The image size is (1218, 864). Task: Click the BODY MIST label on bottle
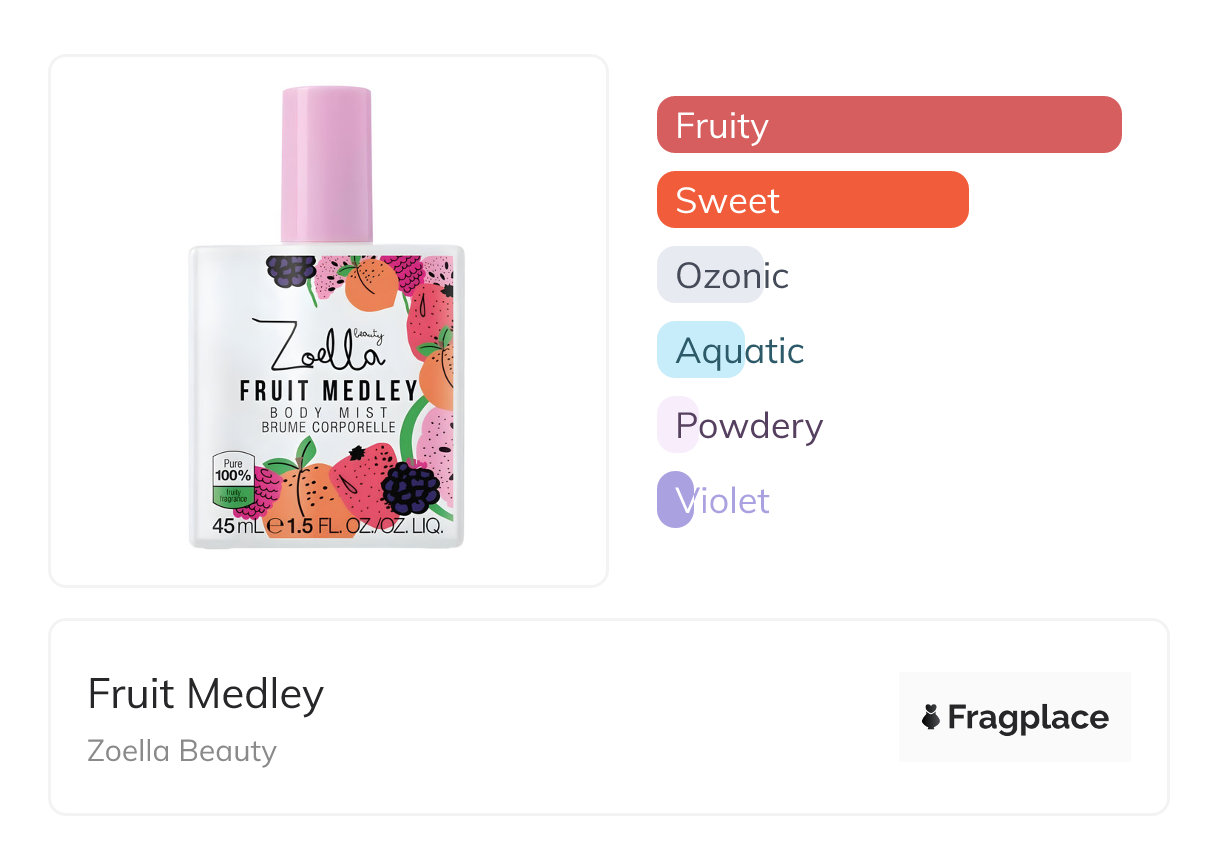coord(328,412)
